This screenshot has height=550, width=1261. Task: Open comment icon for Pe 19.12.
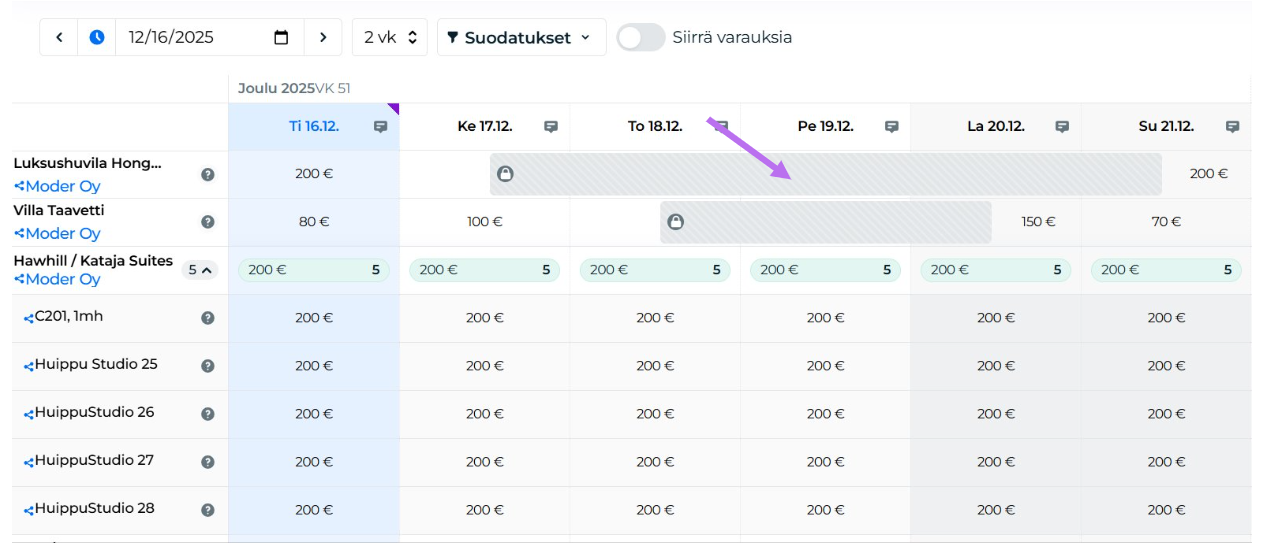point(892,127)
